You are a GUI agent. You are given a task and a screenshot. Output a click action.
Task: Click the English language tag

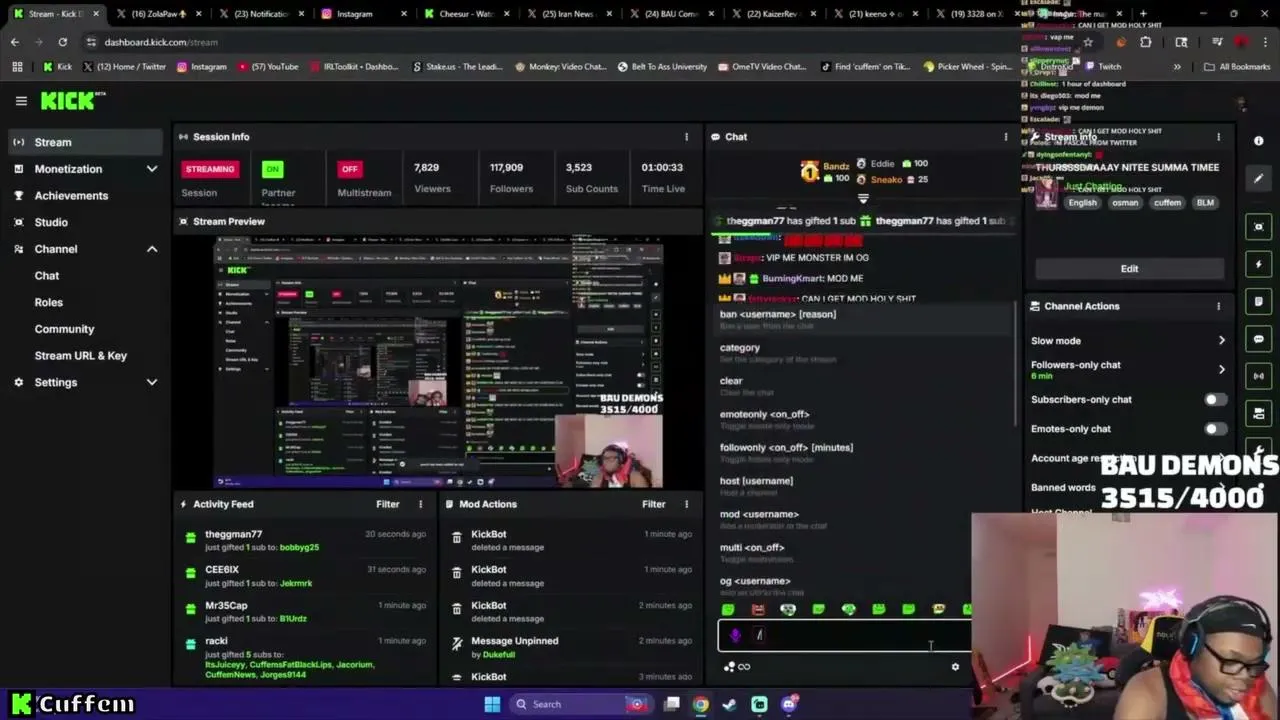(1082, 203)
